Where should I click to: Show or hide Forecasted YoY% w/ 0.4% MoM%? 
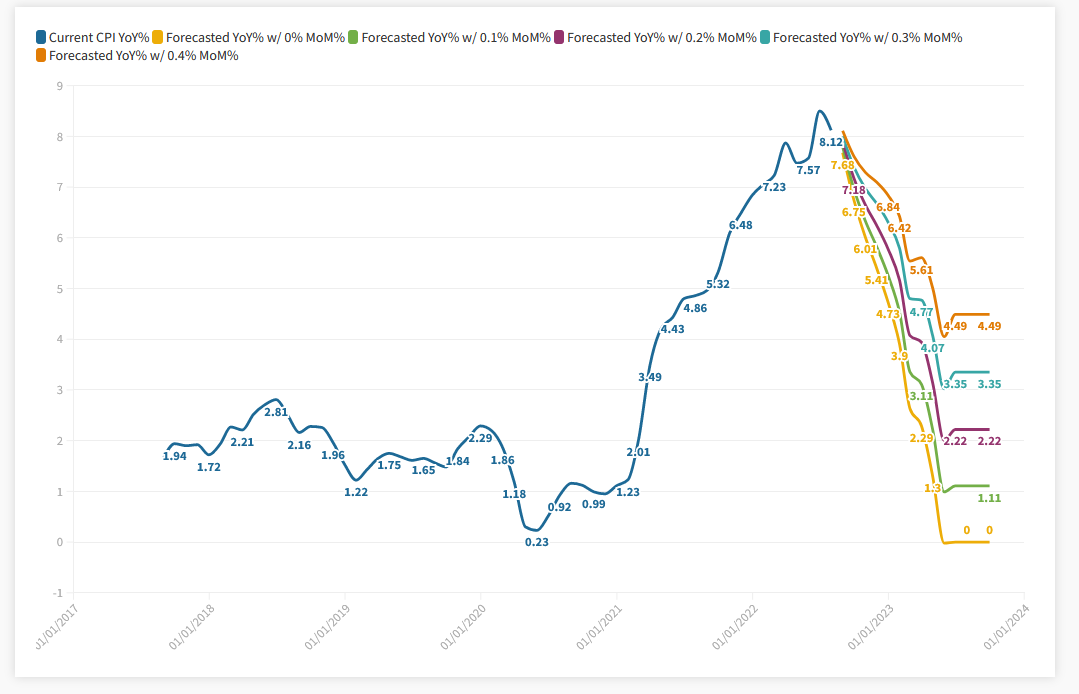[x=144, y=56]
